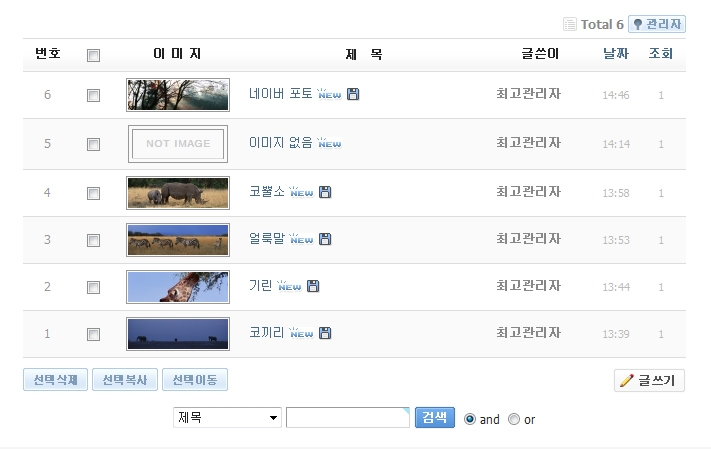The height and width of the screenshot is (449, 711).
Task: Click into the search keyword text box
Action: pyautogui.click(x=347, y=418)
